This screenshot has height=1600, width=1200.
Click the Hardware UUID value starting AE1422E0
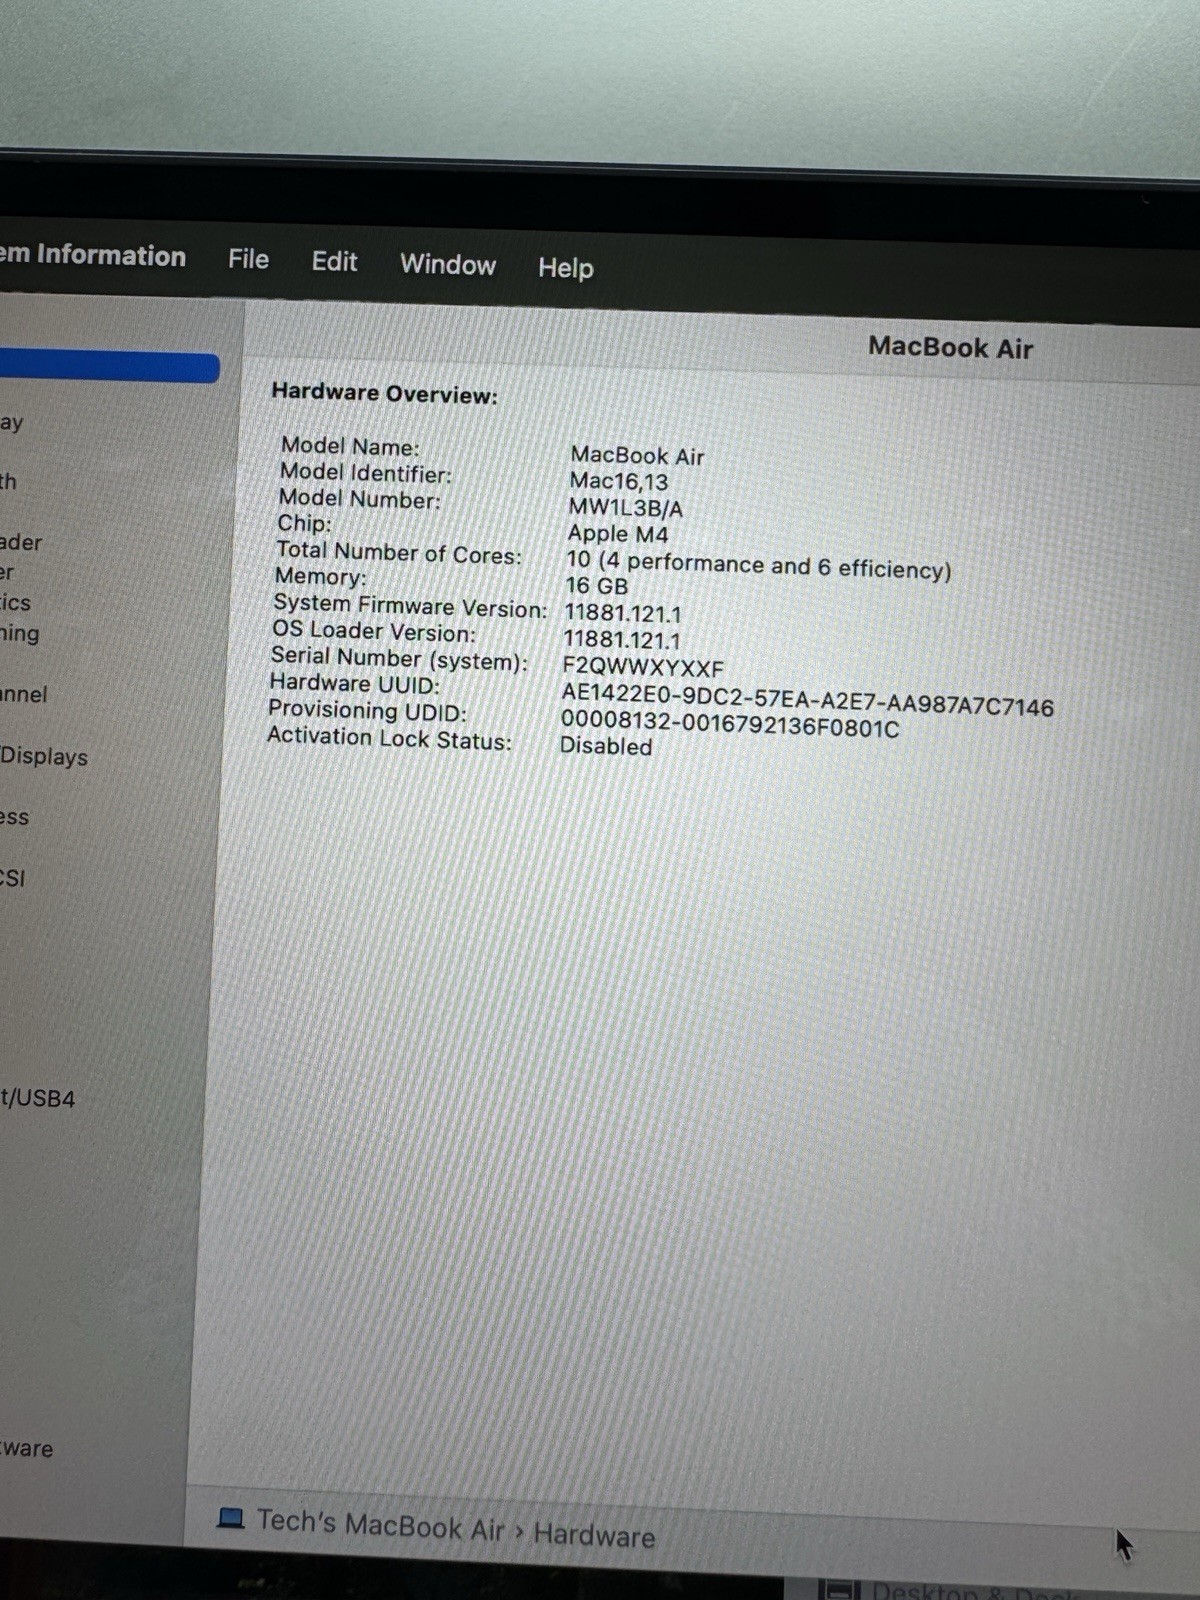pyautogui.click(x=808, y=699)
